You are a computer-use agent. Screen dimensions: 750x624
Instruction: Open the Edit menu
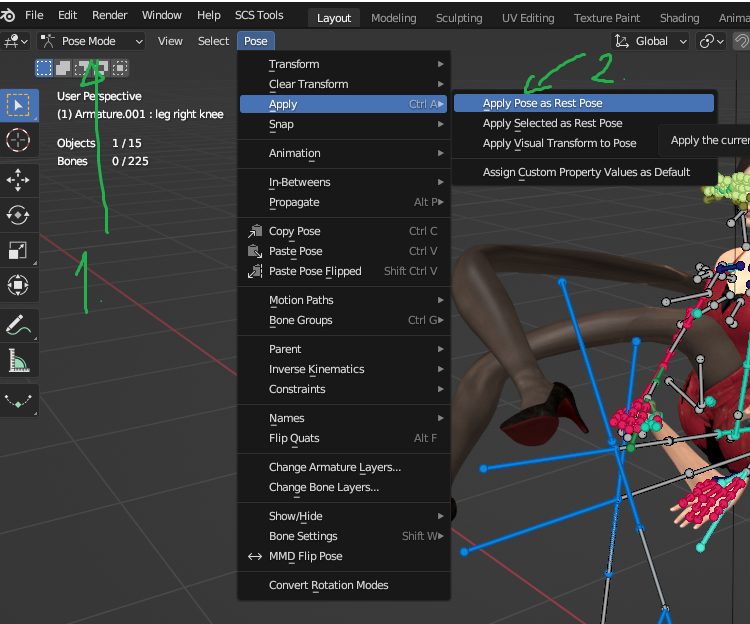point(67,15)
